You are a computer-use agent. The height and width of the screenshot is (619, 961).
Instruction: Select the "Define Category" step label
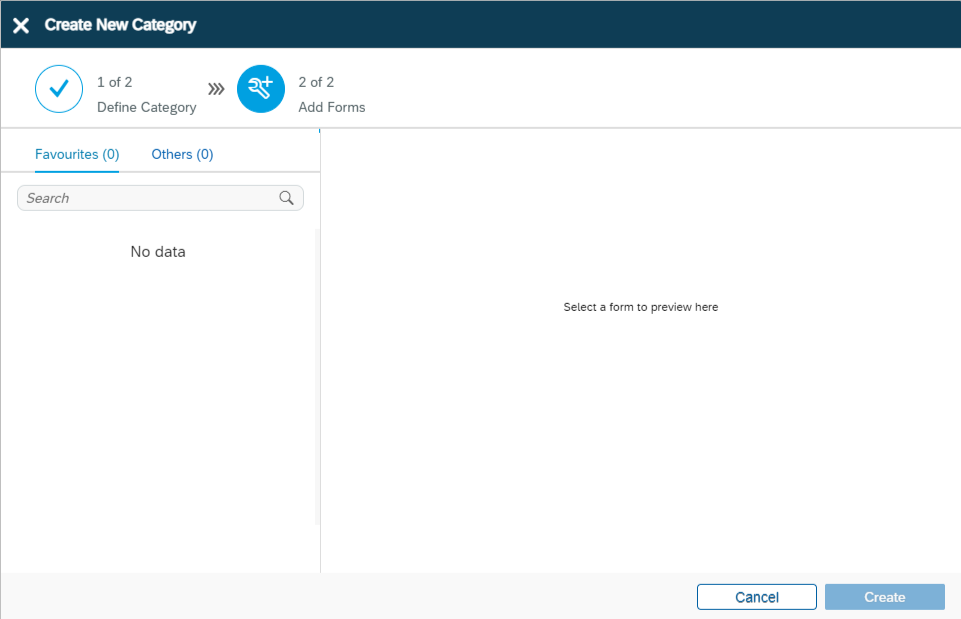(146, 107)
